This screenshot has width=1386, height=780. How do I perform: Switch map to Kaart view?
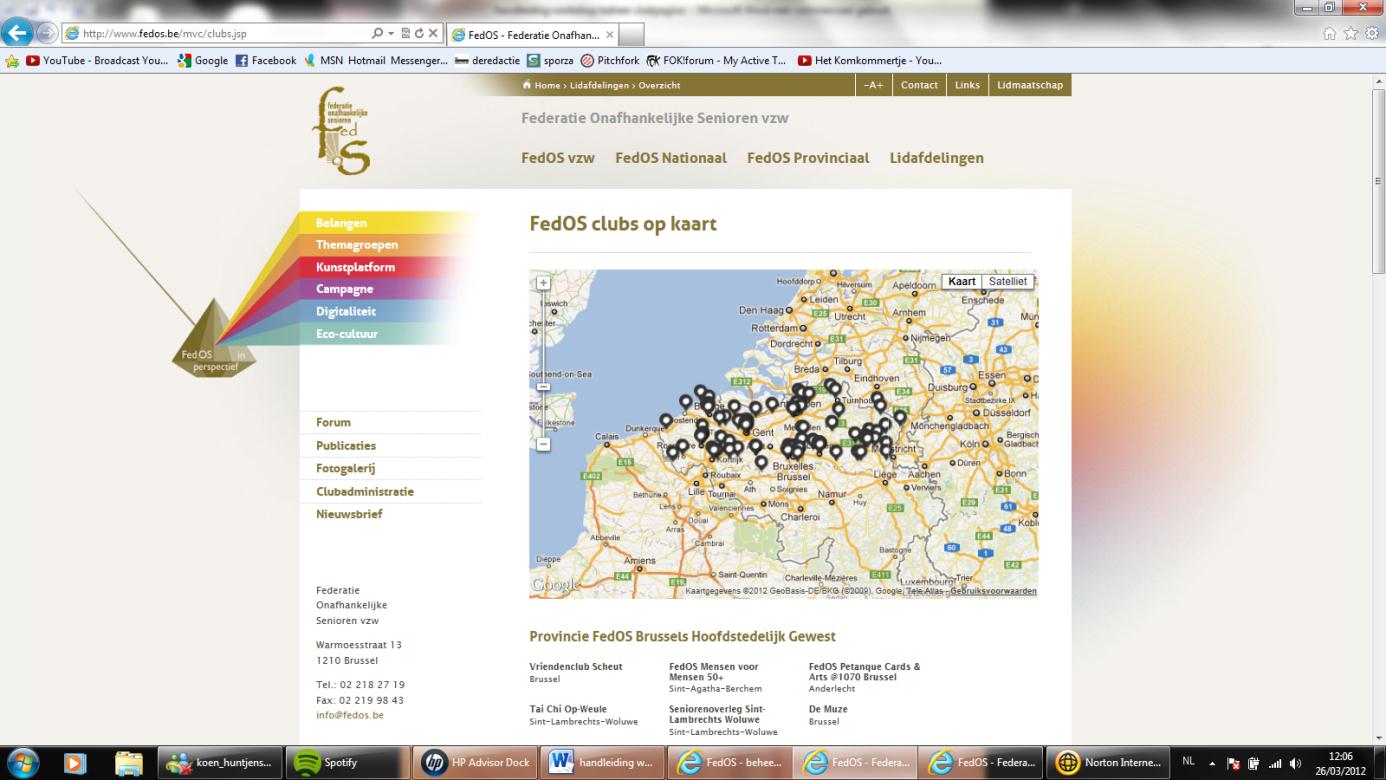tap(962, 281)
